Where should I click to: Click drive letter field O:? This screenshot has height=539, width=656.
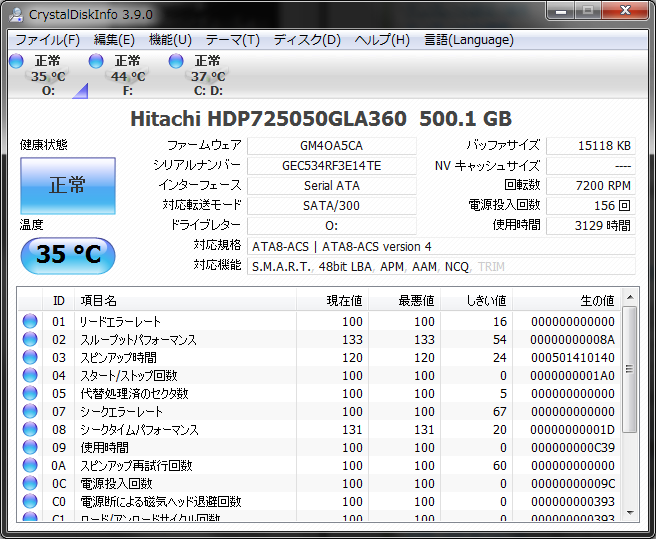point(332,226)
